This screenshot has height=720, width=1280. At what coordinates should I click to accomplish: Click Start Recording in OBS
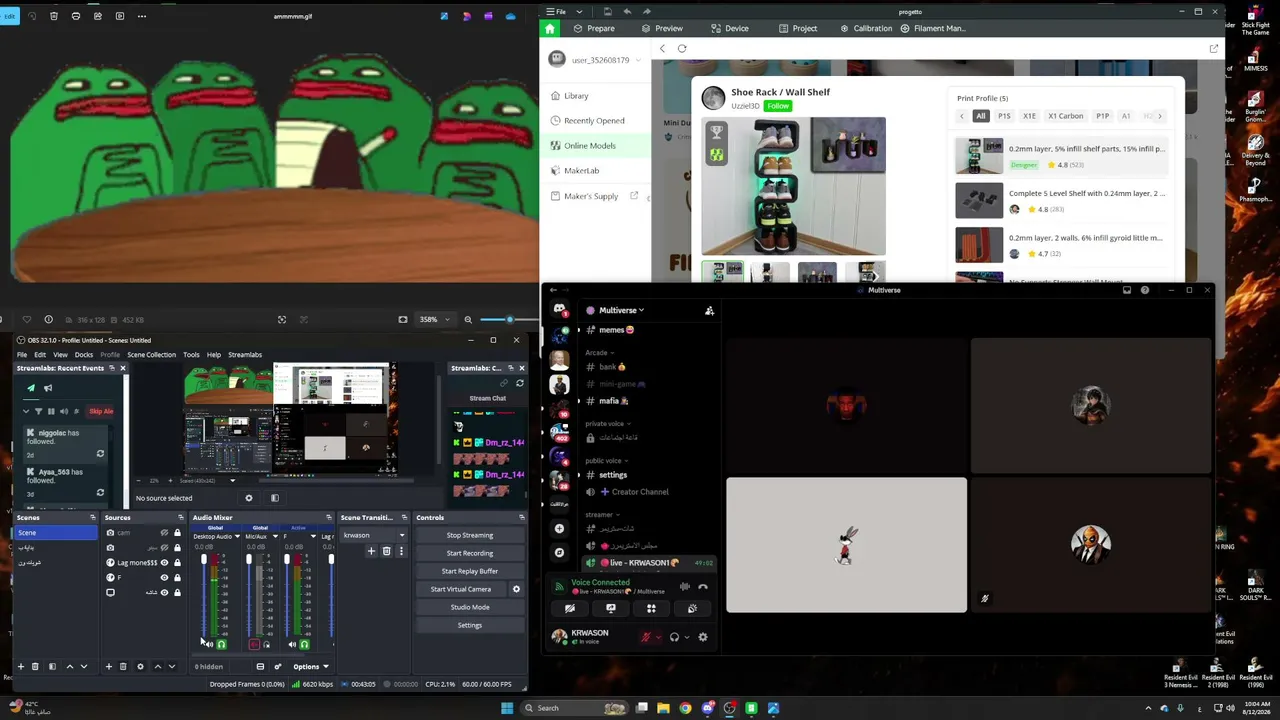(469, 553)
